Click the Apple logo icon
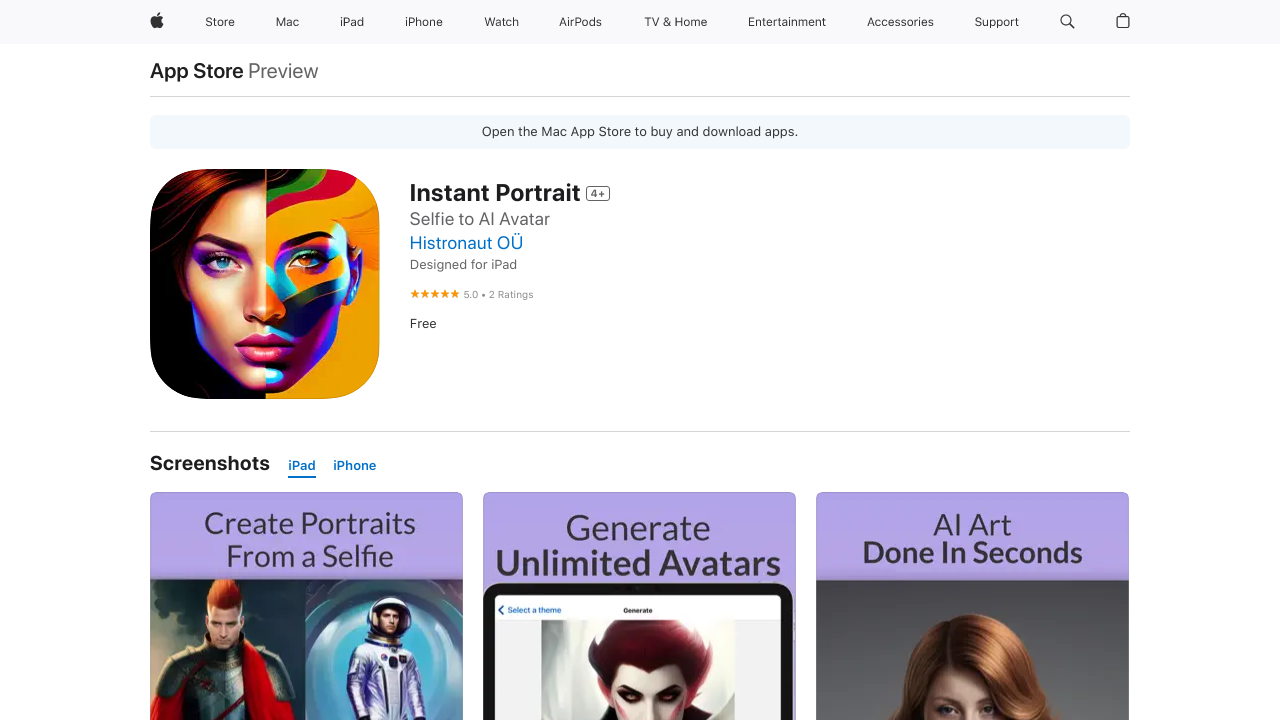The width and height of the screenshot is (1280, 720). pyautogui.click(x=157, y=21)
